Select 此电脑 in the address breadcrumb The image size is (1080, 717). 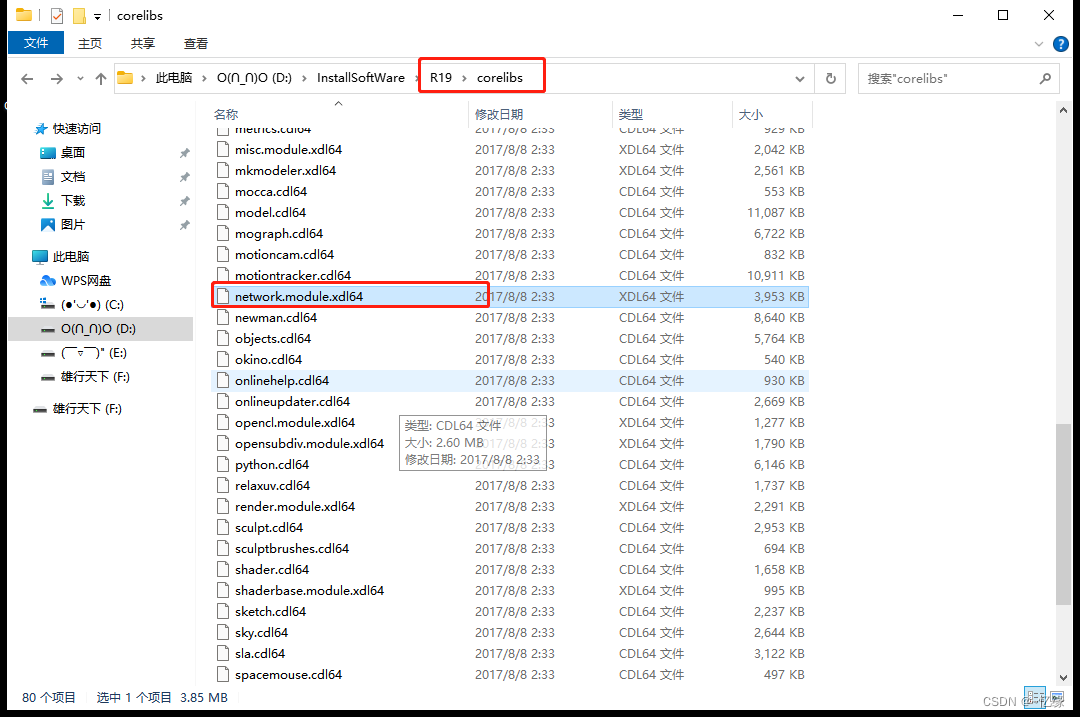click(174, 78)
